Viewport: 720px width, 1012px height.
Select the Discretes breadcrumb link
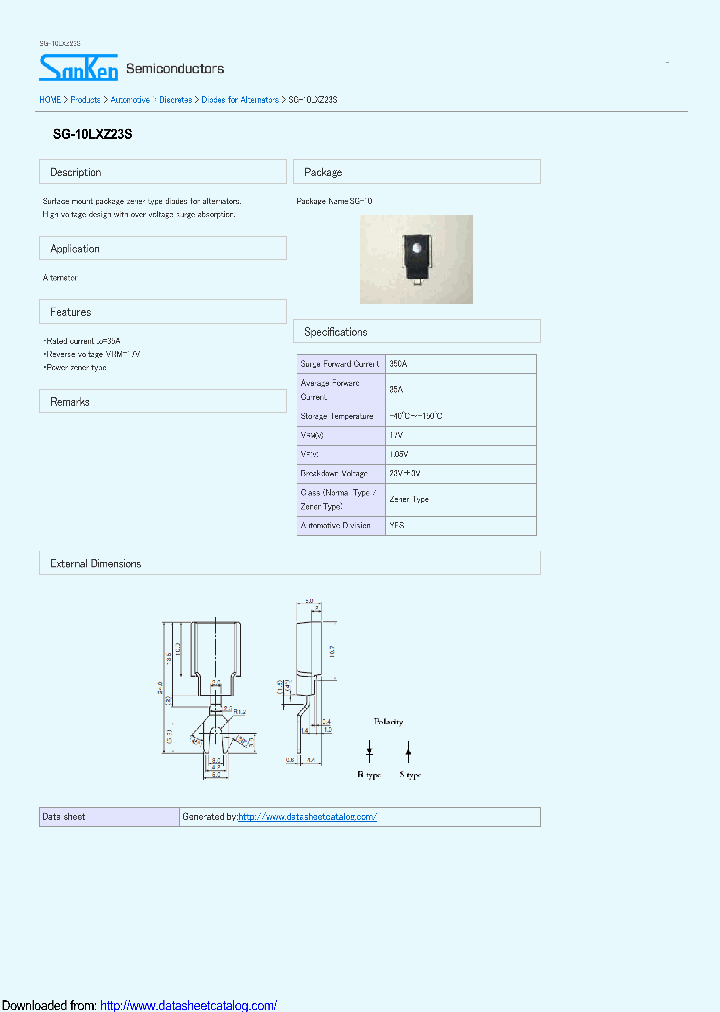pyautogui.click(x=176, y=100)
